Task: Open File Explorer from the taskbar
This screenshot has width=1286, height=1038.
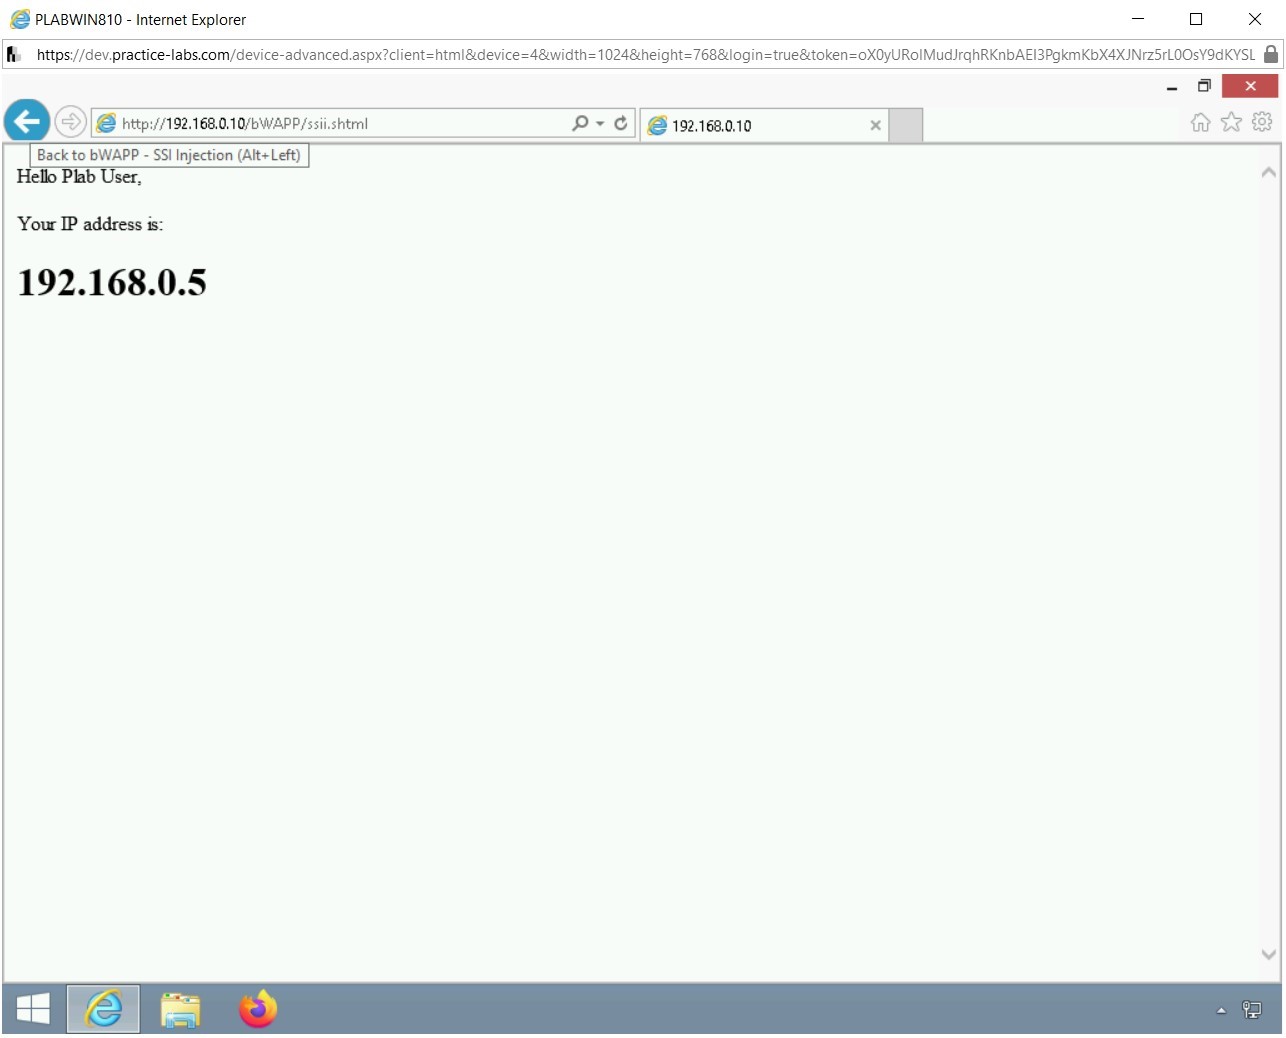Action: click(180, 1010)
